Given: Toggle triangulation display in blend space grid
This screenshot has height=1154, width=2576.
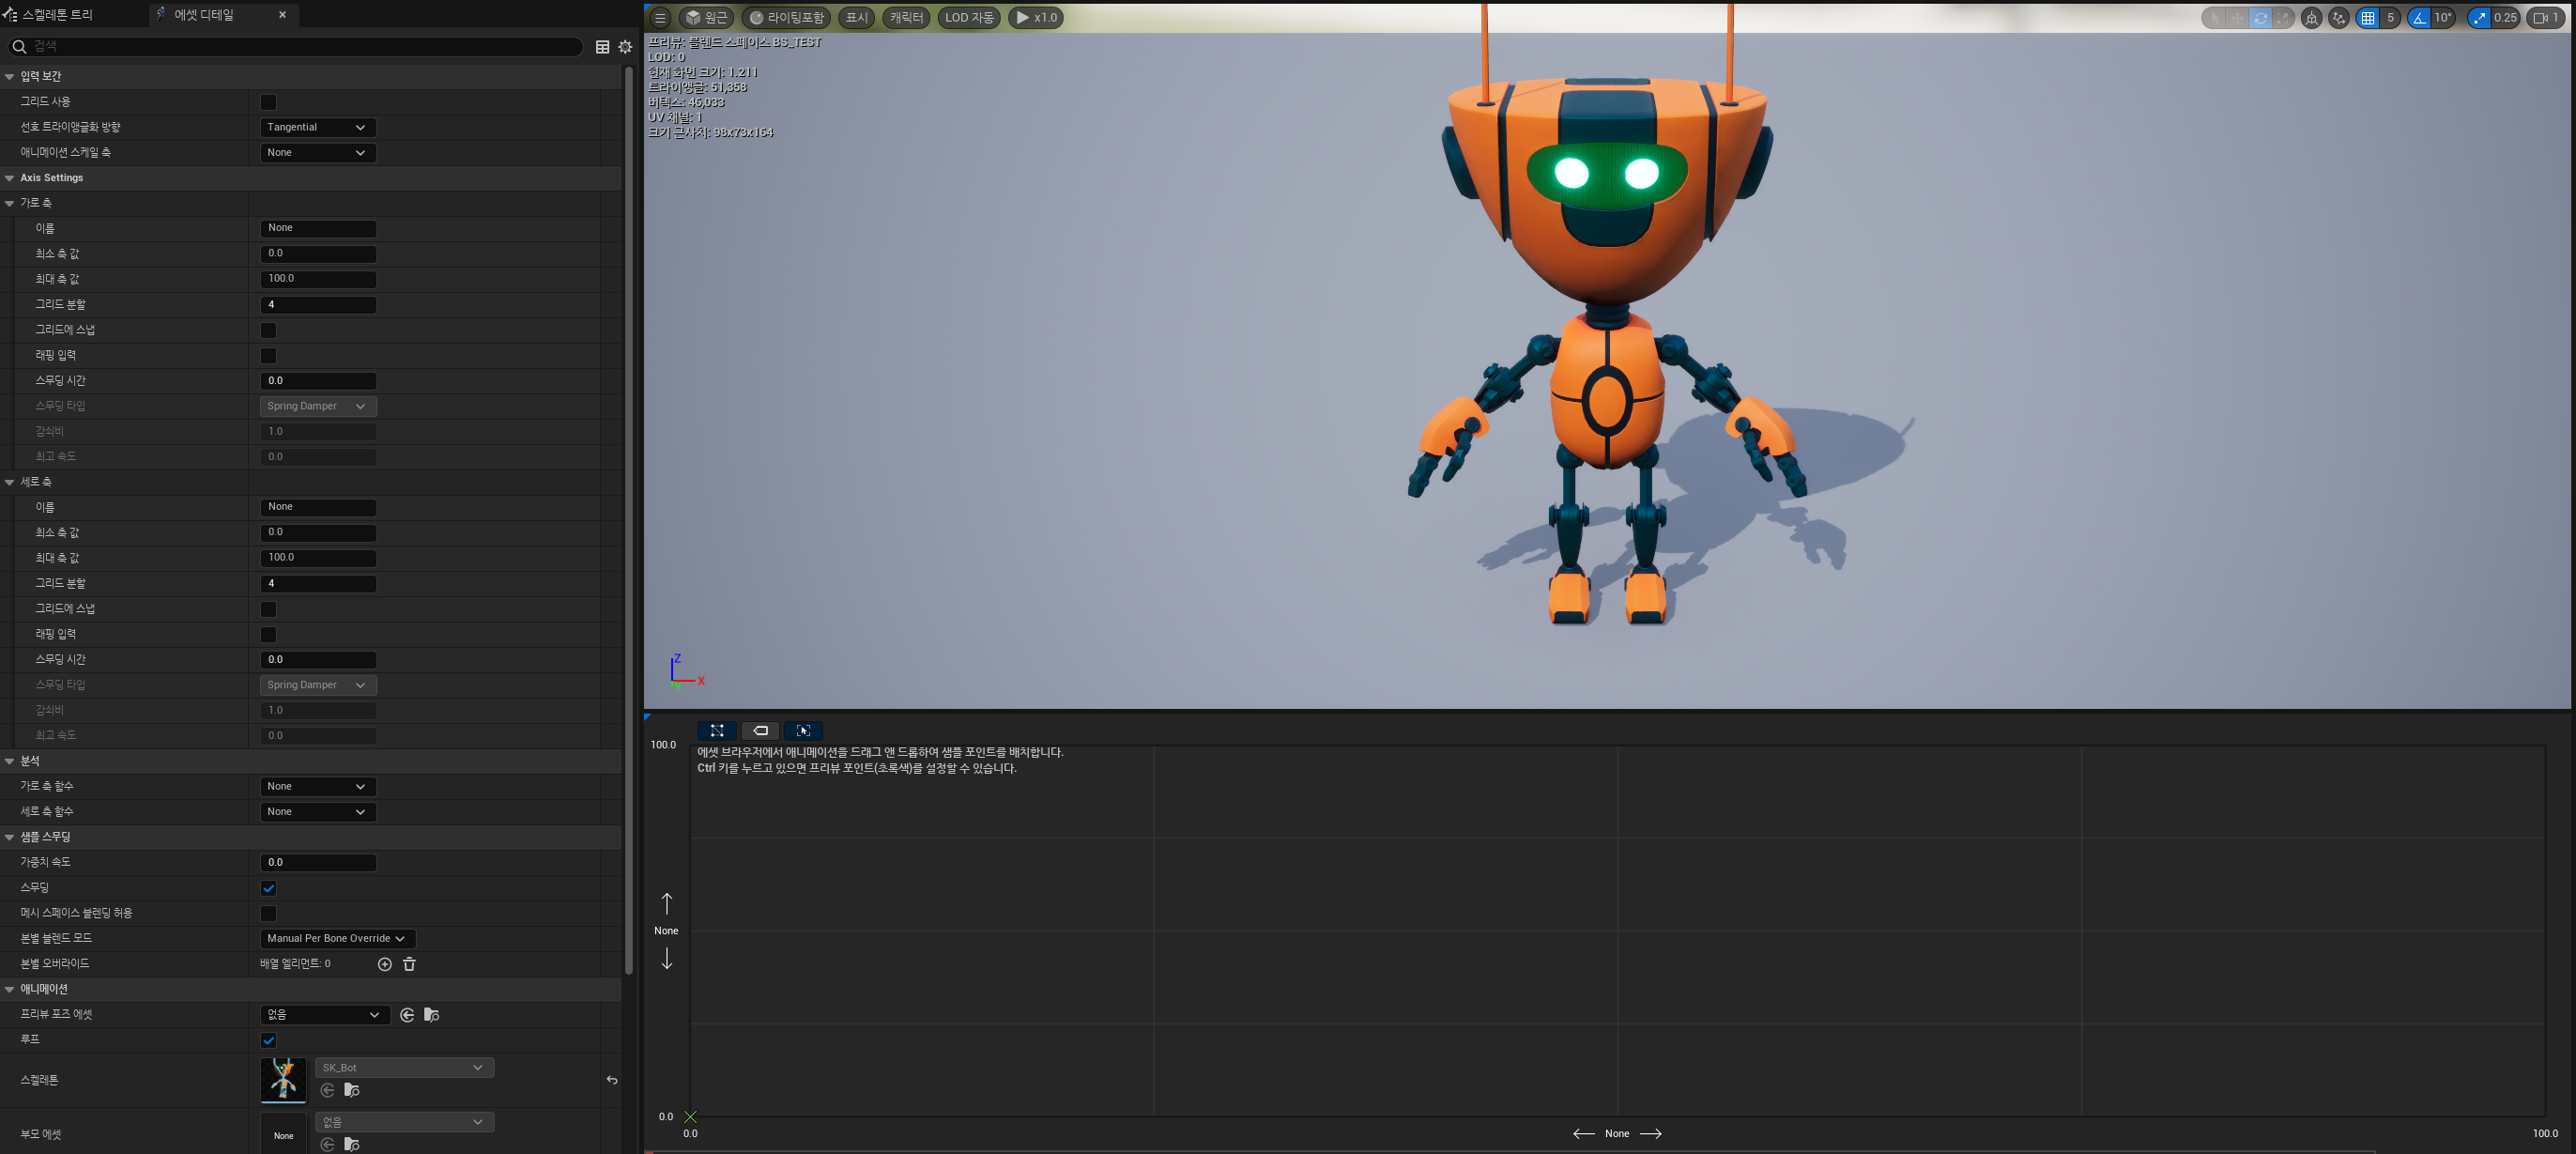Looking at the screenshot, I should pyautogui.click(x=717, y=730).
